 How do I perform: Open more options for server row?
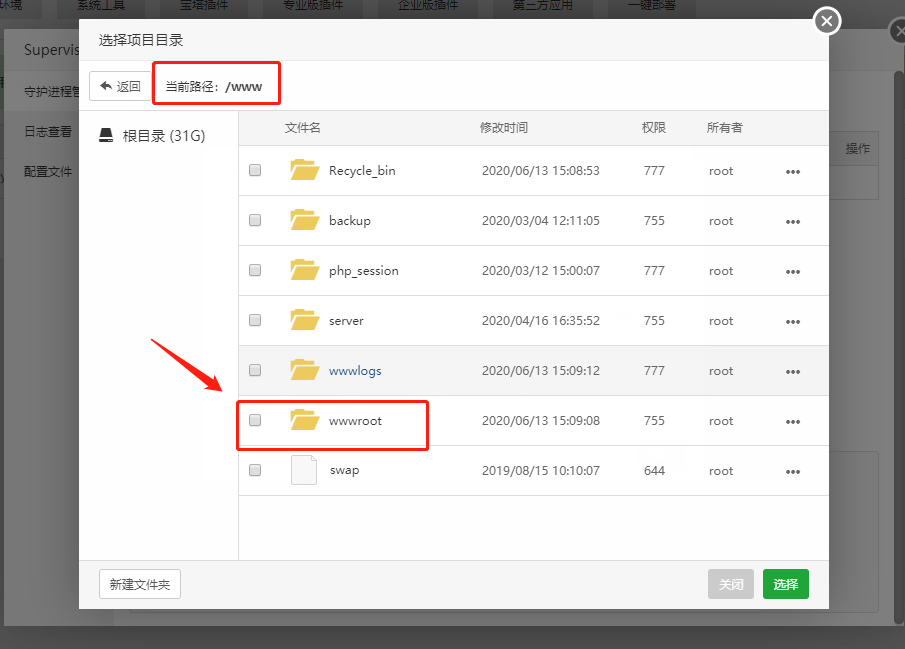point(792,322)
